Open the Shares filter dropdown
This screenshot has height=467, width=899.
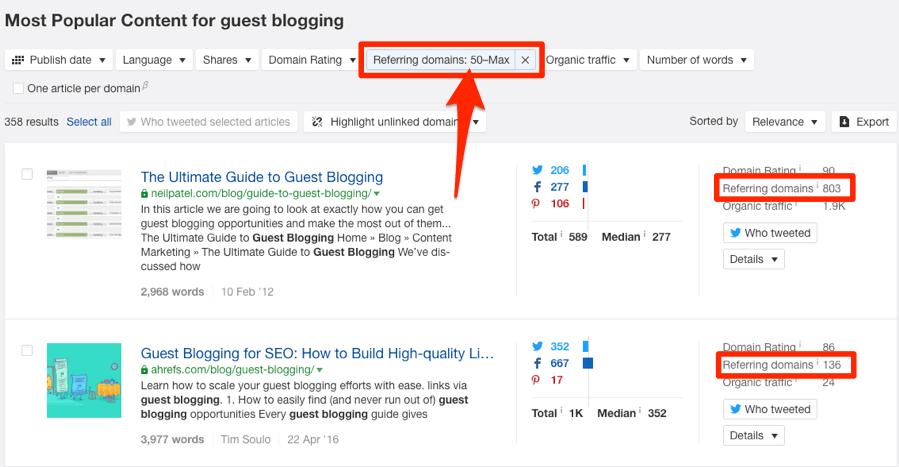pos(226,60)
